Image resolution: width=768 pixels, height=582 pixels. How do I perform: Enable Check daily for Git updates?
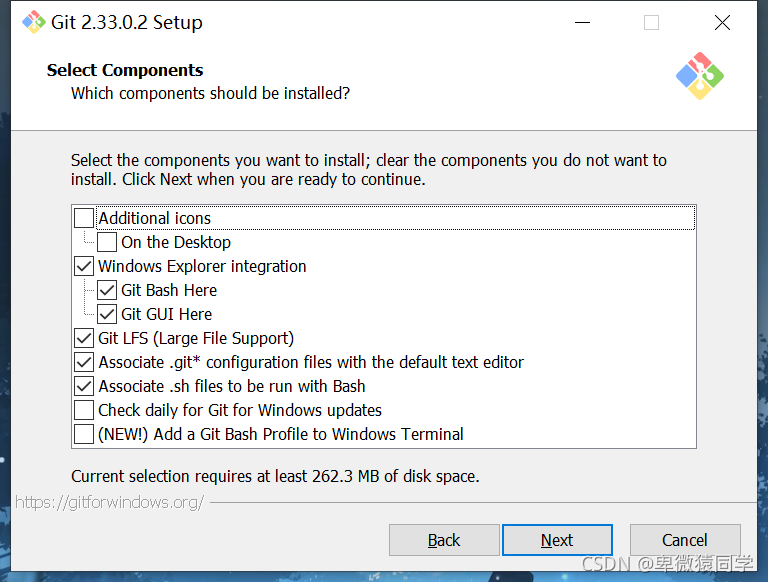[x=84, y=410]
